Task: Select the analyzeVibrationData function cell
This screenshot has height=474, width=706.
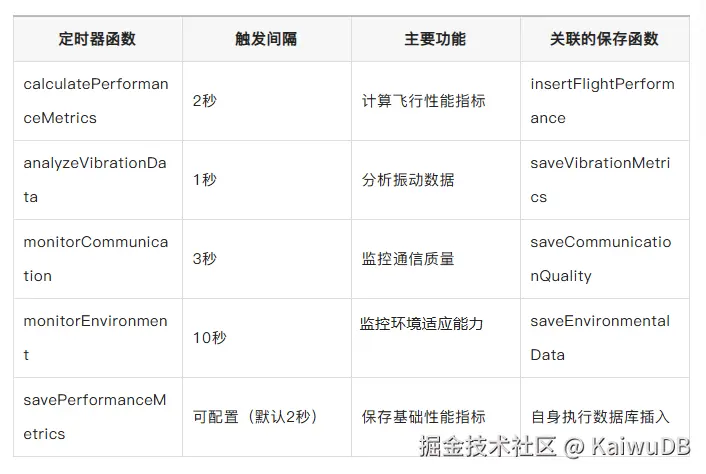Action: pos(96,180)
